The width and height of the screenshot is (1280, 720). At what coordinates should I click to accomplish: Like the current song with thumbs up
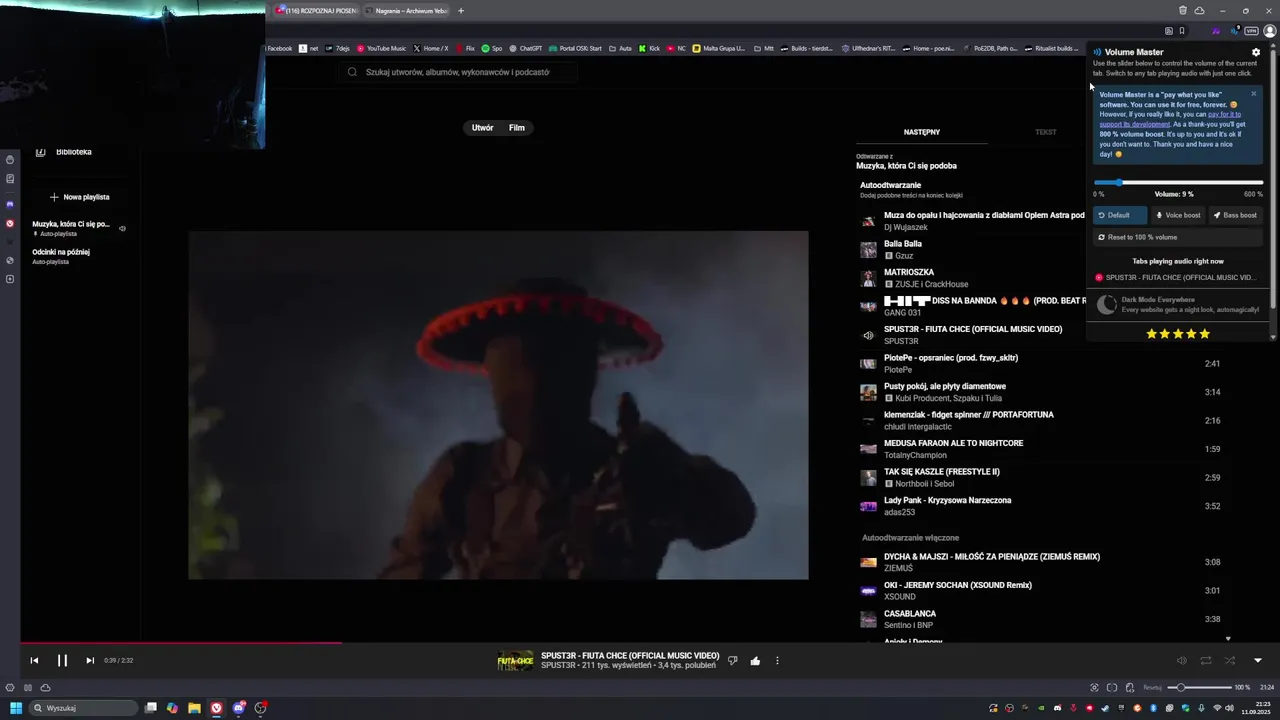point(755,660)
